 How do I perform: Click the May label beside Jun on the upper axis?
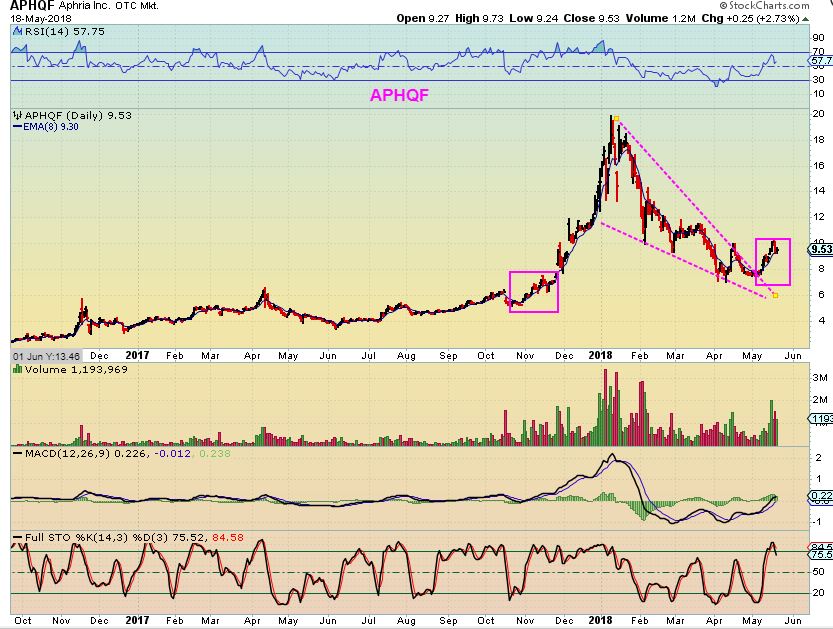tap(752, 356)
